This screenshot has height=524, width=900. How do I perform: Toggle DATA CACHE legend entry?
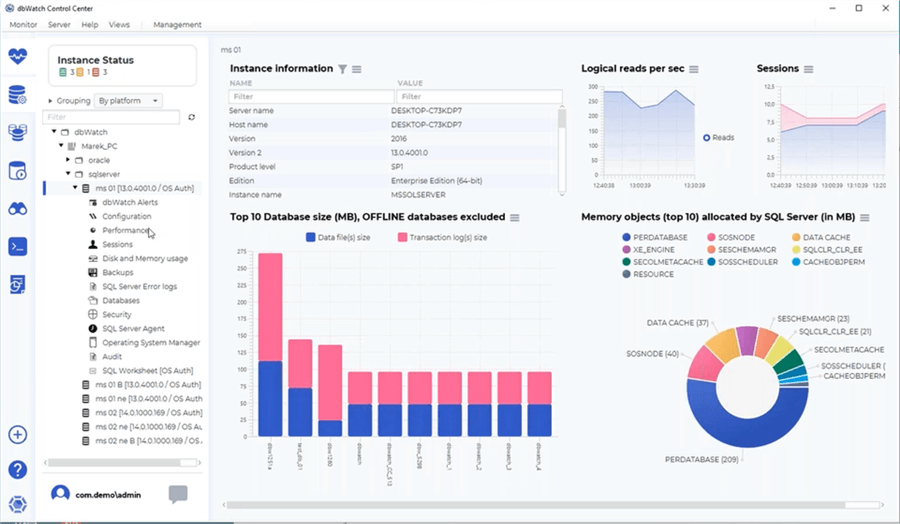[x=821, y=237]
